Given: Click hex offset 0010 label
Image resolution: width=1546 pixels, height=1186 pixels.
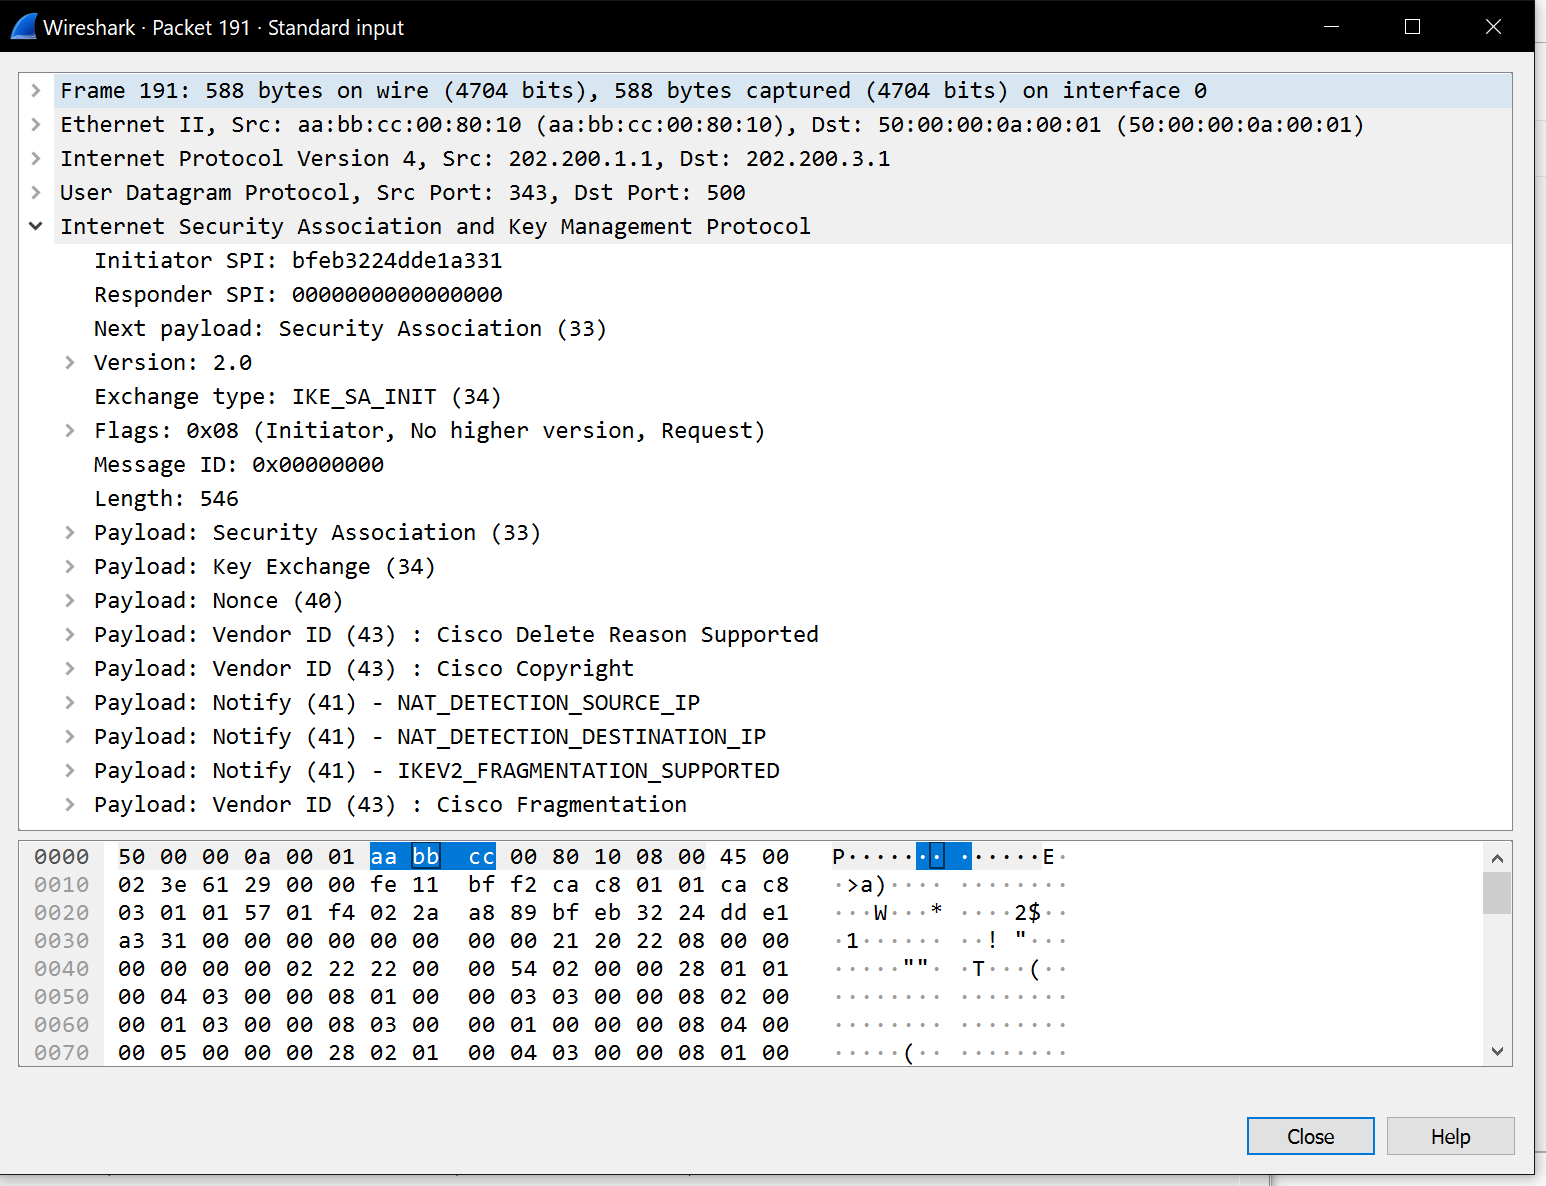Looking at the screenshot, I should coord(62,885).
